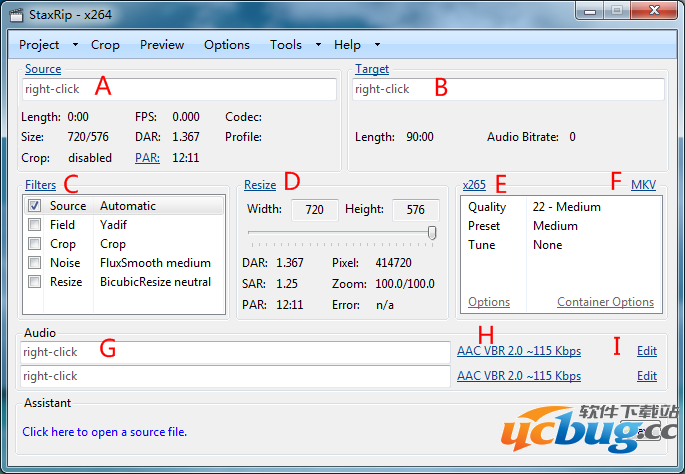The image size is (685, 474).
Task: Open the Tools menu dropdown
Action: (x=294, y=45)
